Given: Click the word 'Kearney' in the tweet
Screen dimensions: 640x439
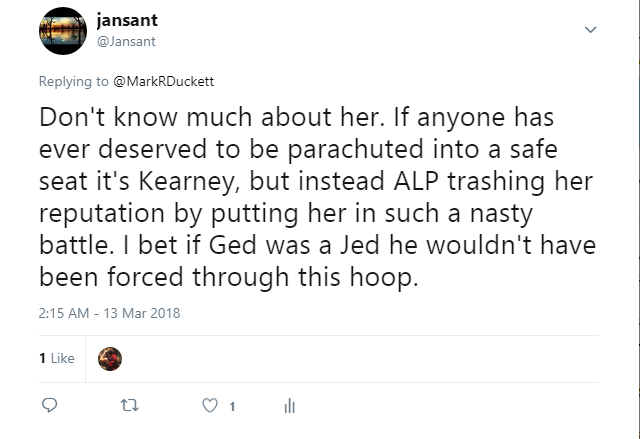Looking at the screenshot, I should pos(188,181).
